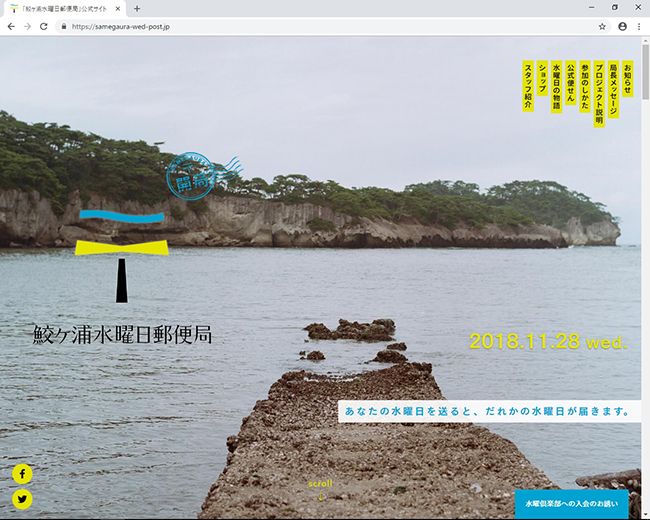The width and height of the screenshot is (650, 520).
Task: Bookmark this page with star icon
Action: [x=602, y=26]
